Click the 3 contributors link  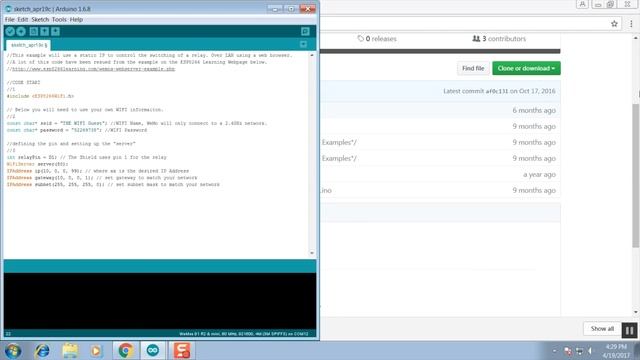coord(499,39)
